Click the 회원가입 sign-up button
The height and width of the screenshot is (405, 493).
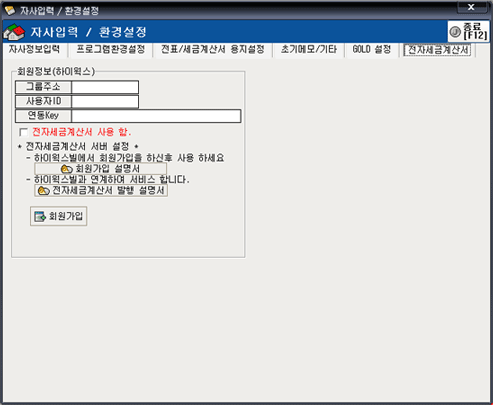(x=59, y=216)
